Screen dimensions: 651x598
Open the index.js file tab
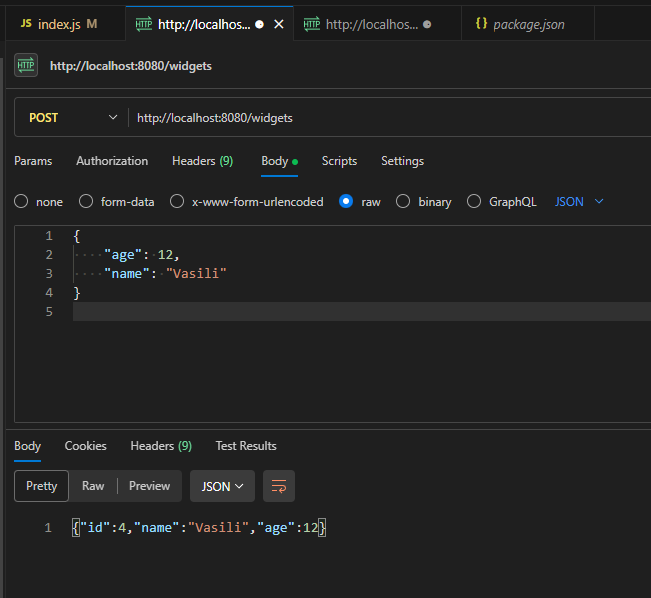coord(58,23)
